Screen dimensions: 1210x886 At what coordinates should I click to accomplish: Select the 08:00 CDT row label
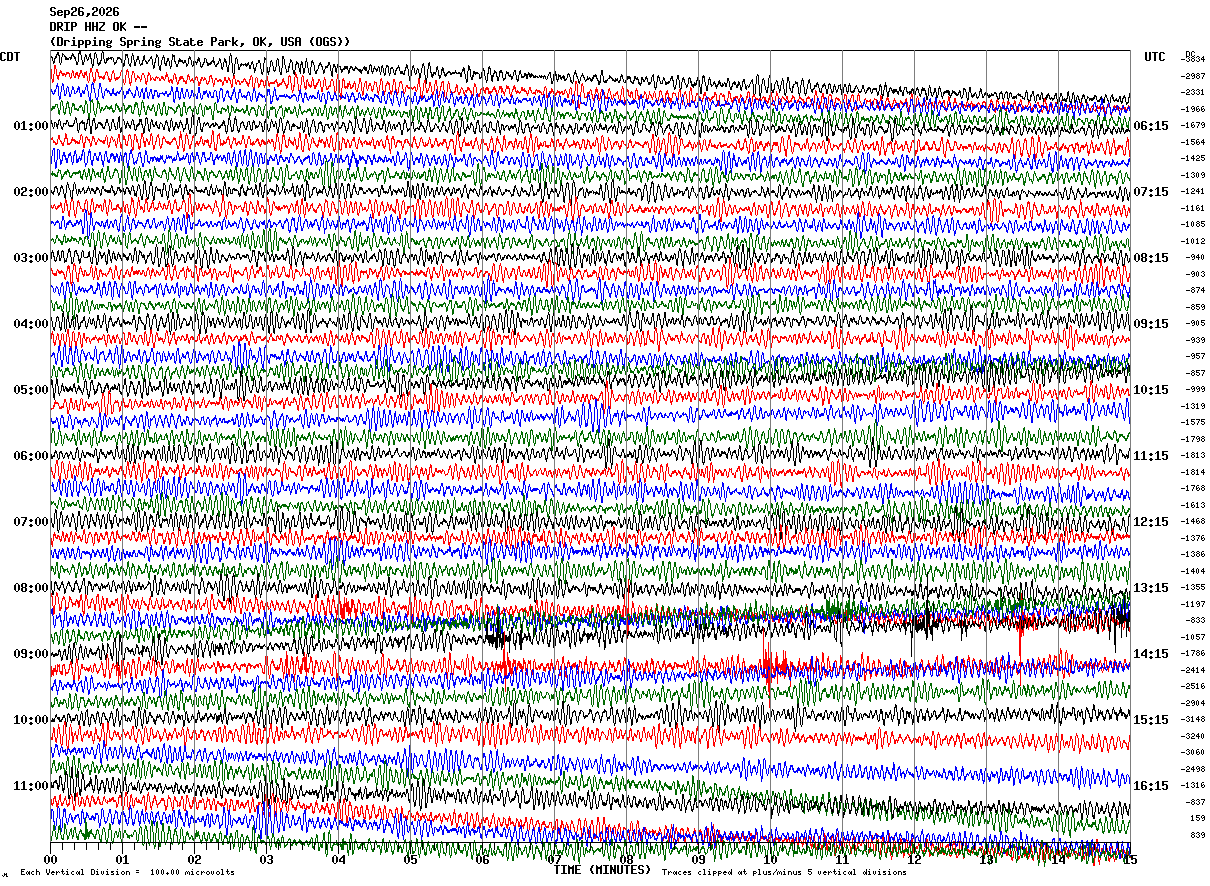[x=30, y=588]
